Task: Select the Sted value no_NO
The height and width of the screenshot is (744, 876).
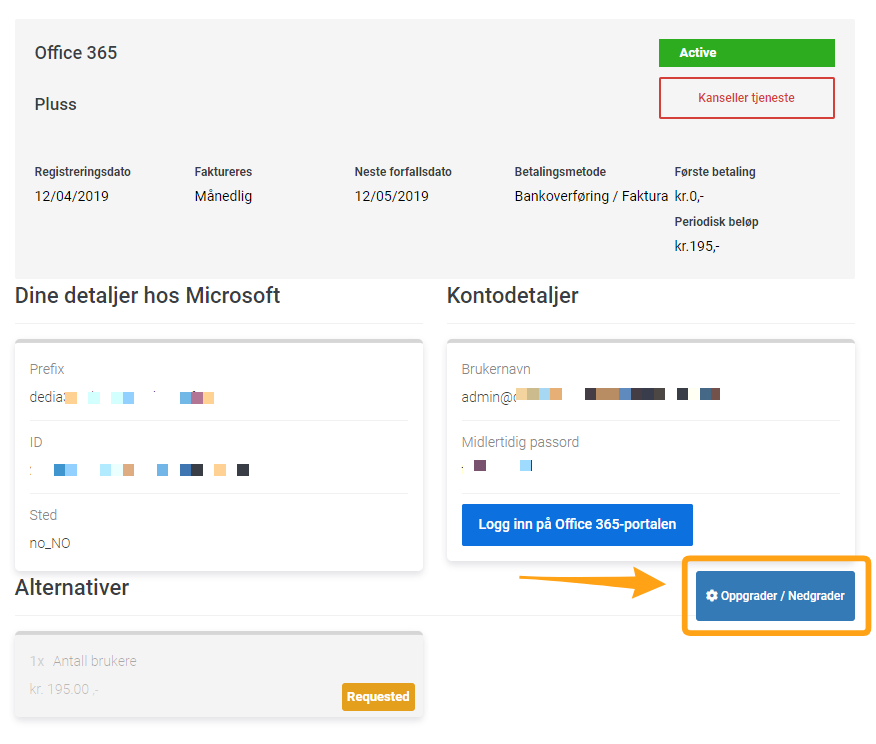Action: 50,543
